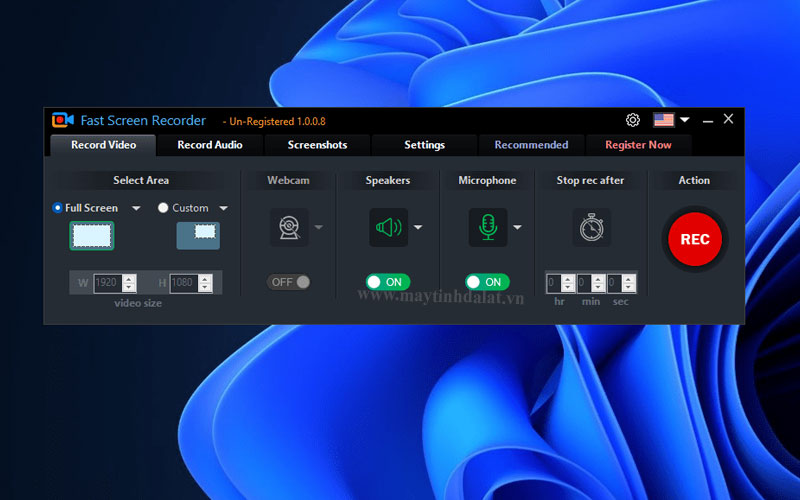The height and width of the screenshot is (500, 800).
Task: Click the green microphone icon
Action: pyautogui.click(x=488, y=228)
